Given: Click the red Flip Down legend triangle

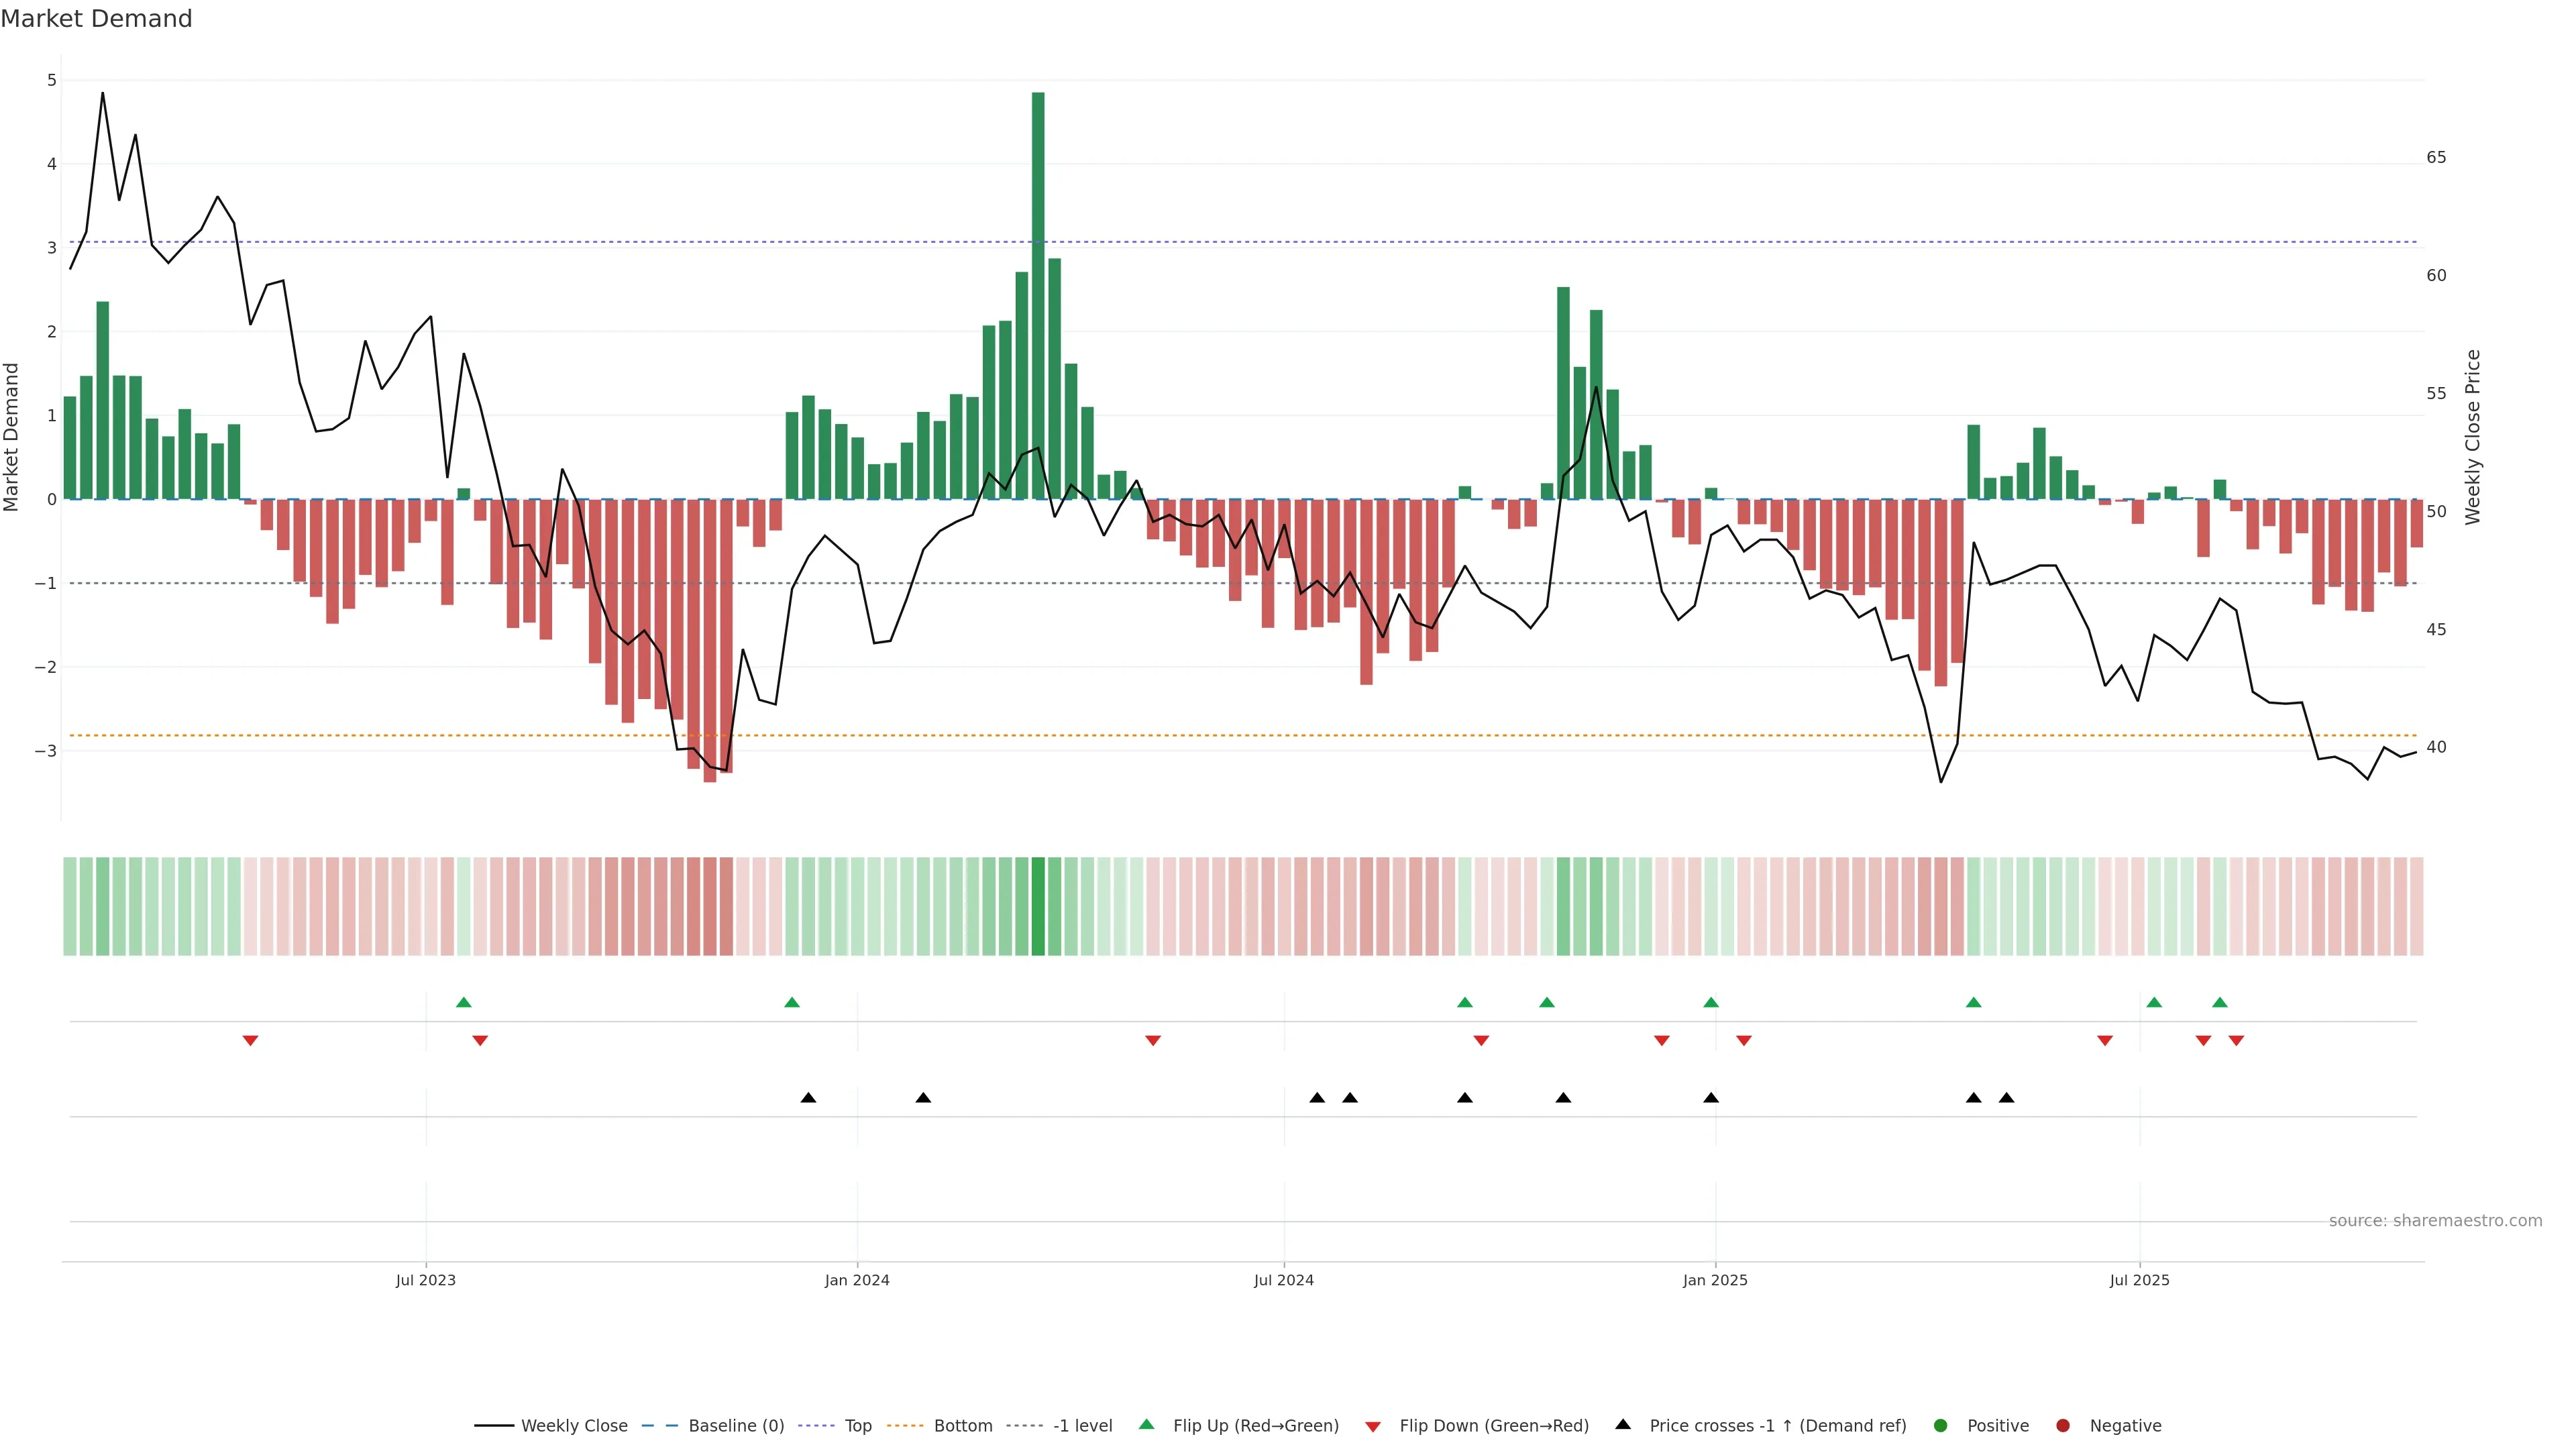Looking at the screenshot, I should (x=1373, y=1426).
